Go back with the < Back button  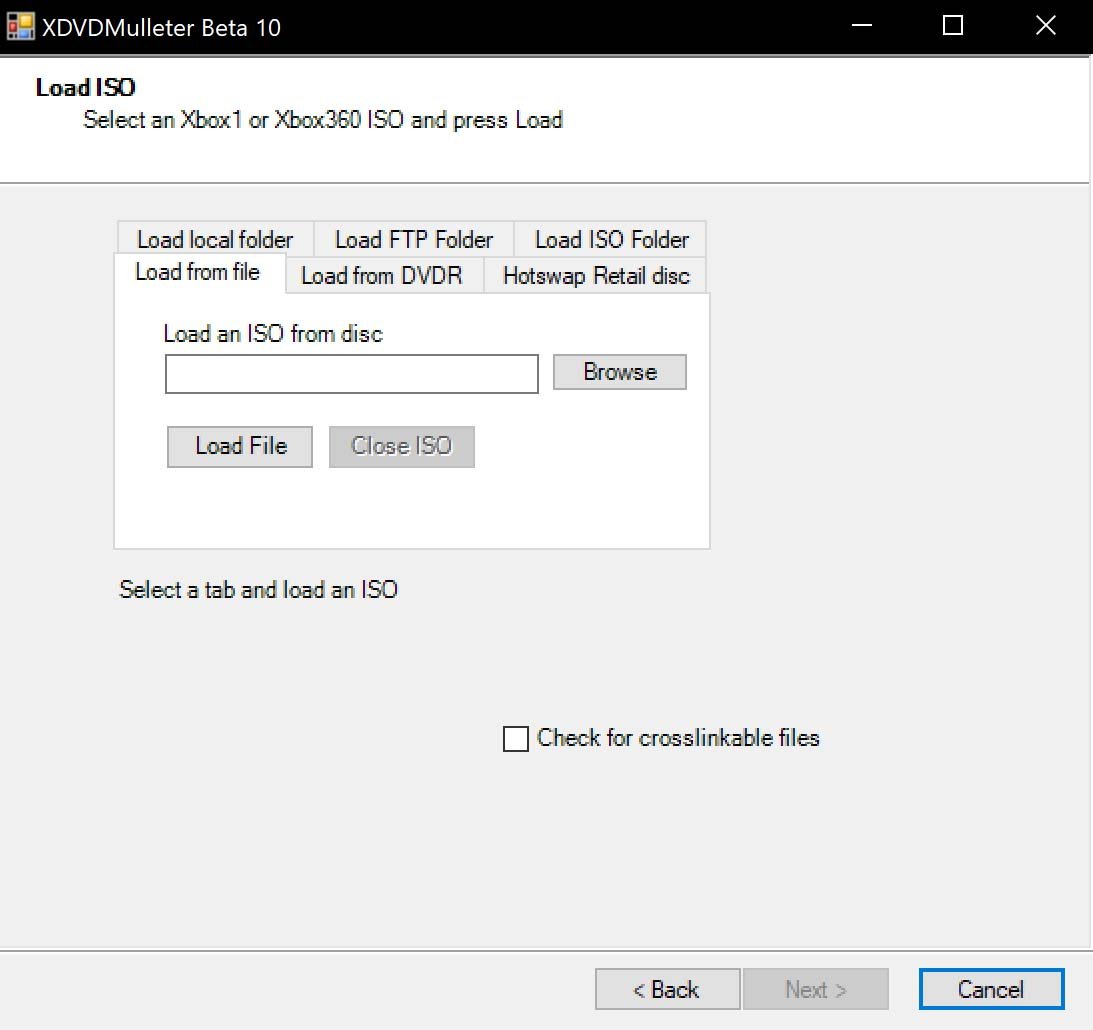[667, 989]
